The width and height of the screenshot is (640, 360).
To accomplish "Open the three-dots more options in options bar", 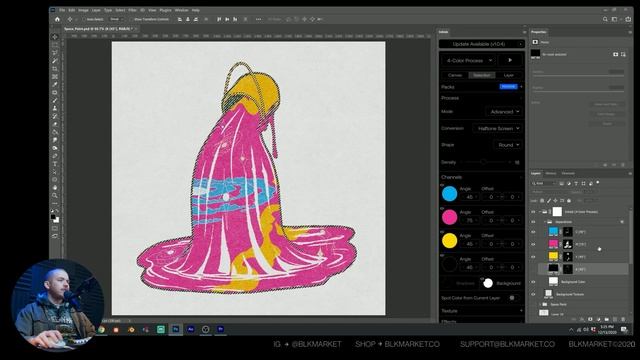I will (x=258, y=19).
